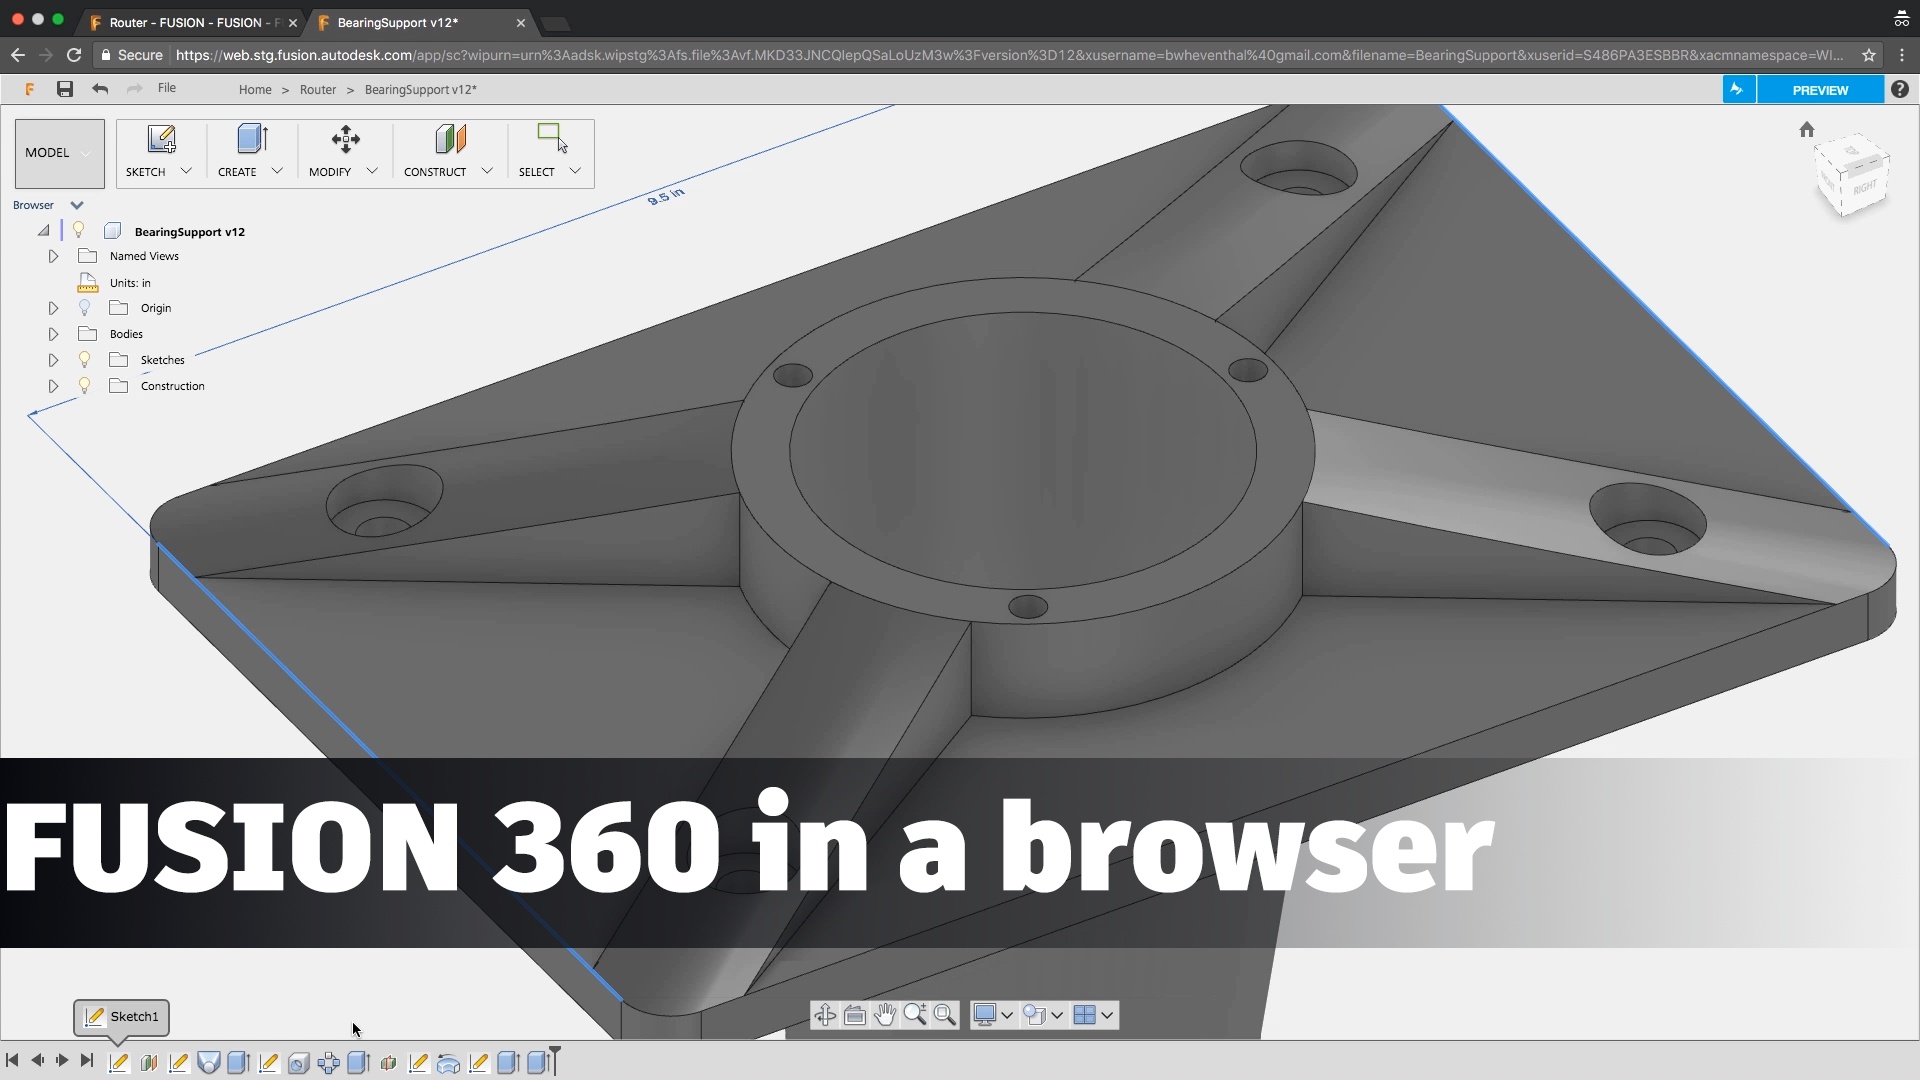This screenshot has width=1920, height=1080.
Task: Select the Construct tool icon
Action: pyautogui.click(x=450, y=140)
